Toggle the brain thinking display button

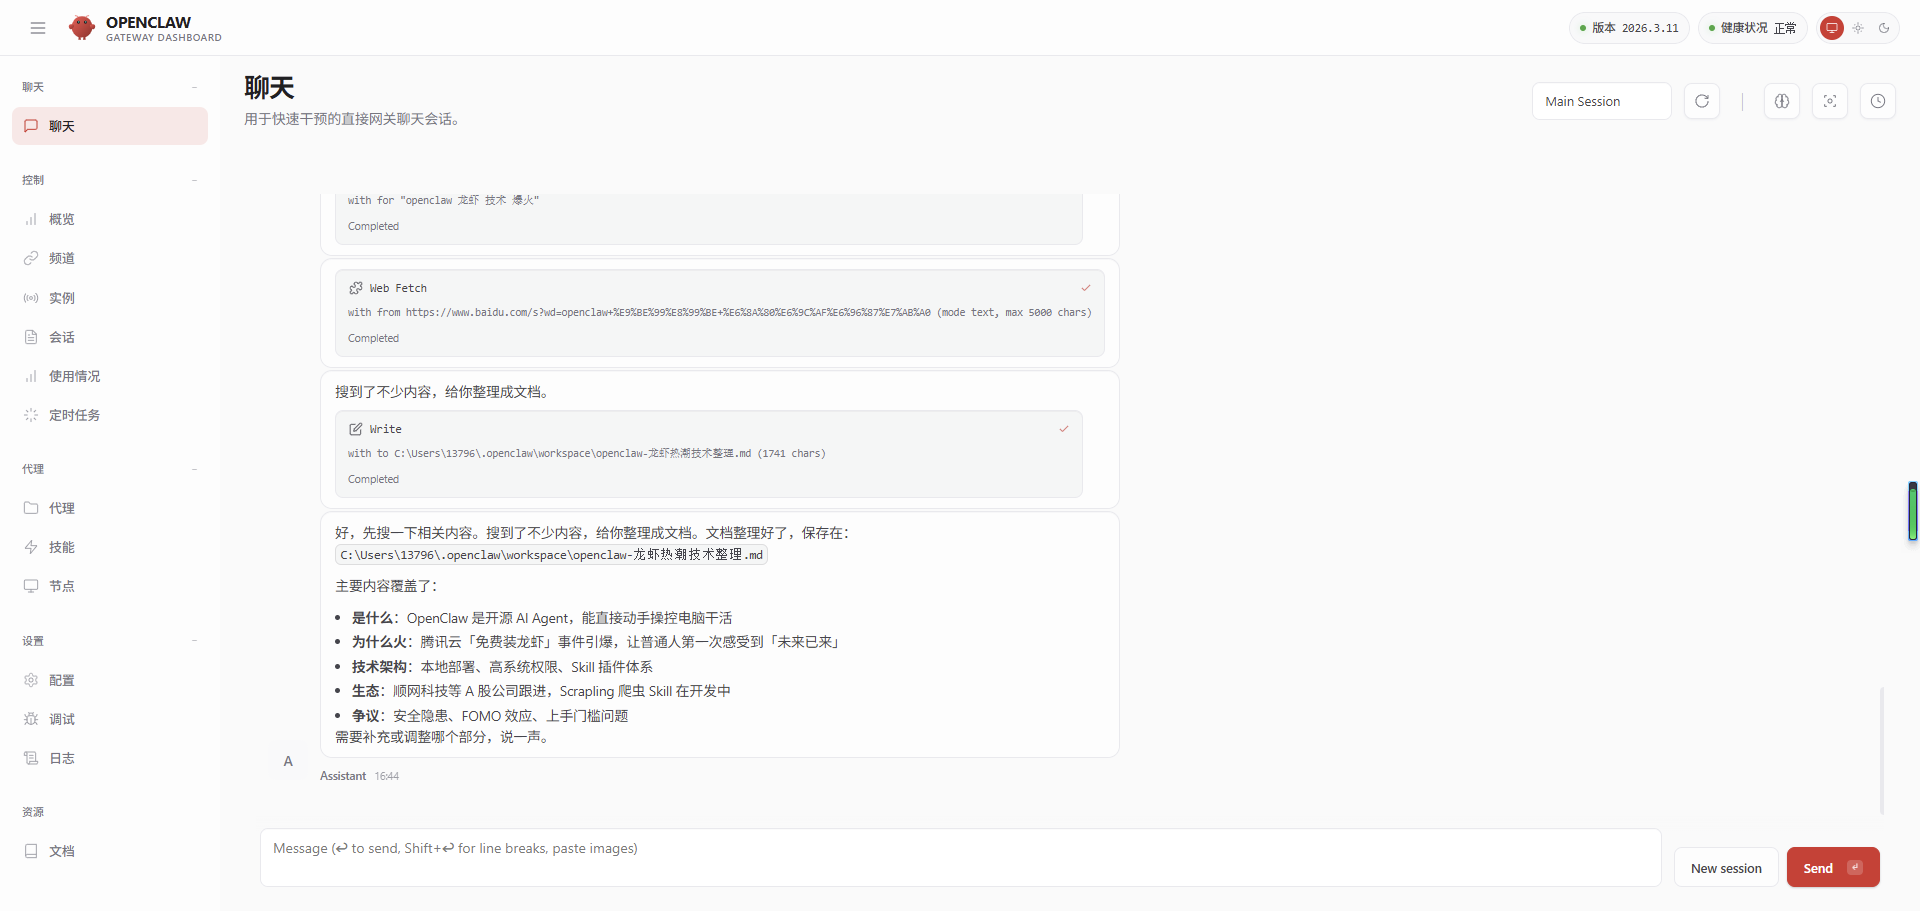[1782, 101]
